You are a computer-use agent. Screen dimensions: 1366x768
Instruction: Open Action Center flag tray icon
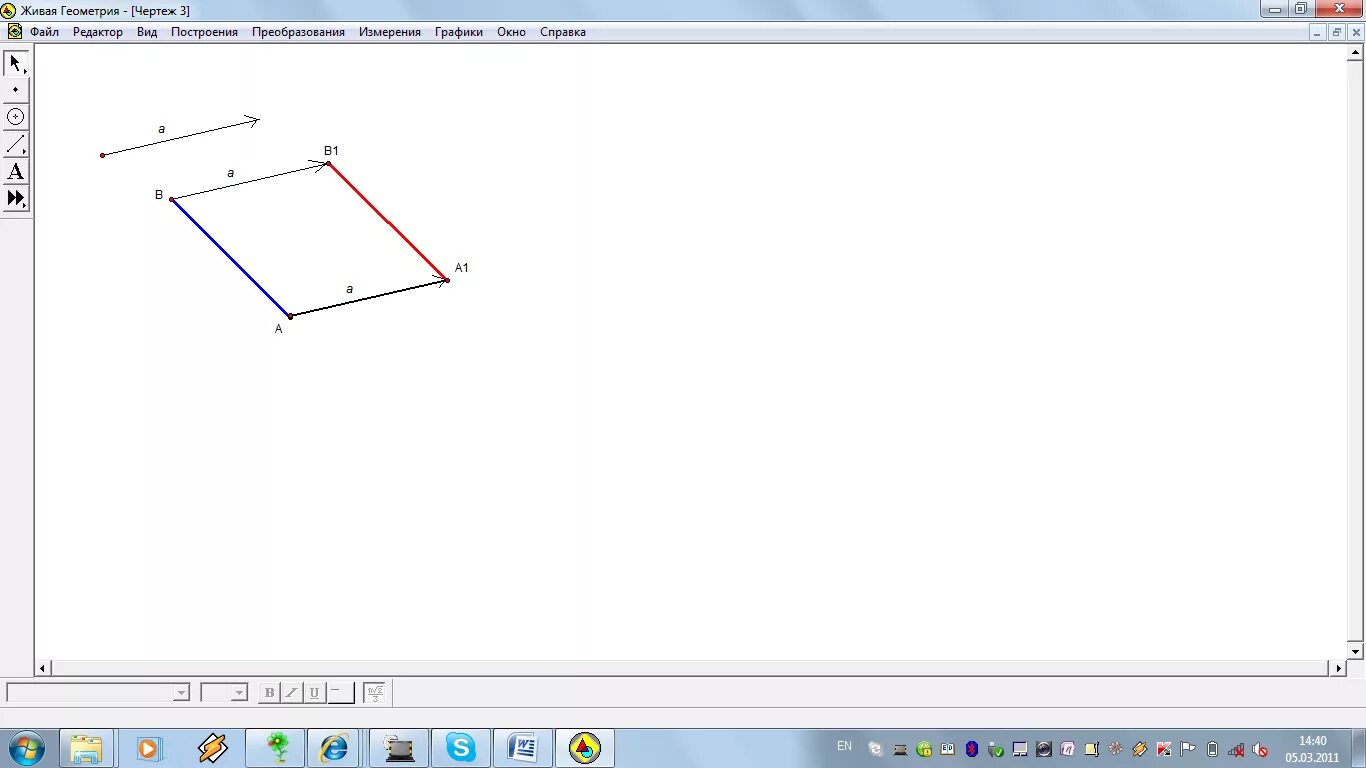(1188, 749)
